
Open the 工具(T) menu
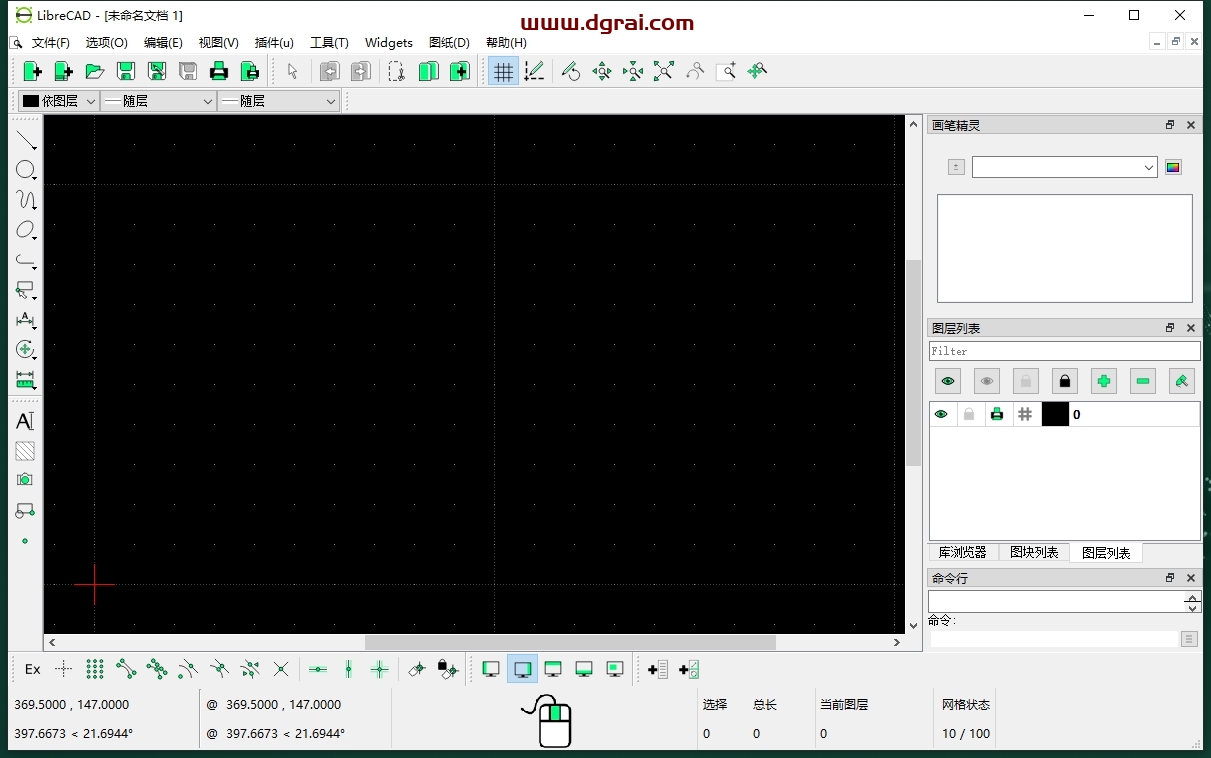coord(329,43)
